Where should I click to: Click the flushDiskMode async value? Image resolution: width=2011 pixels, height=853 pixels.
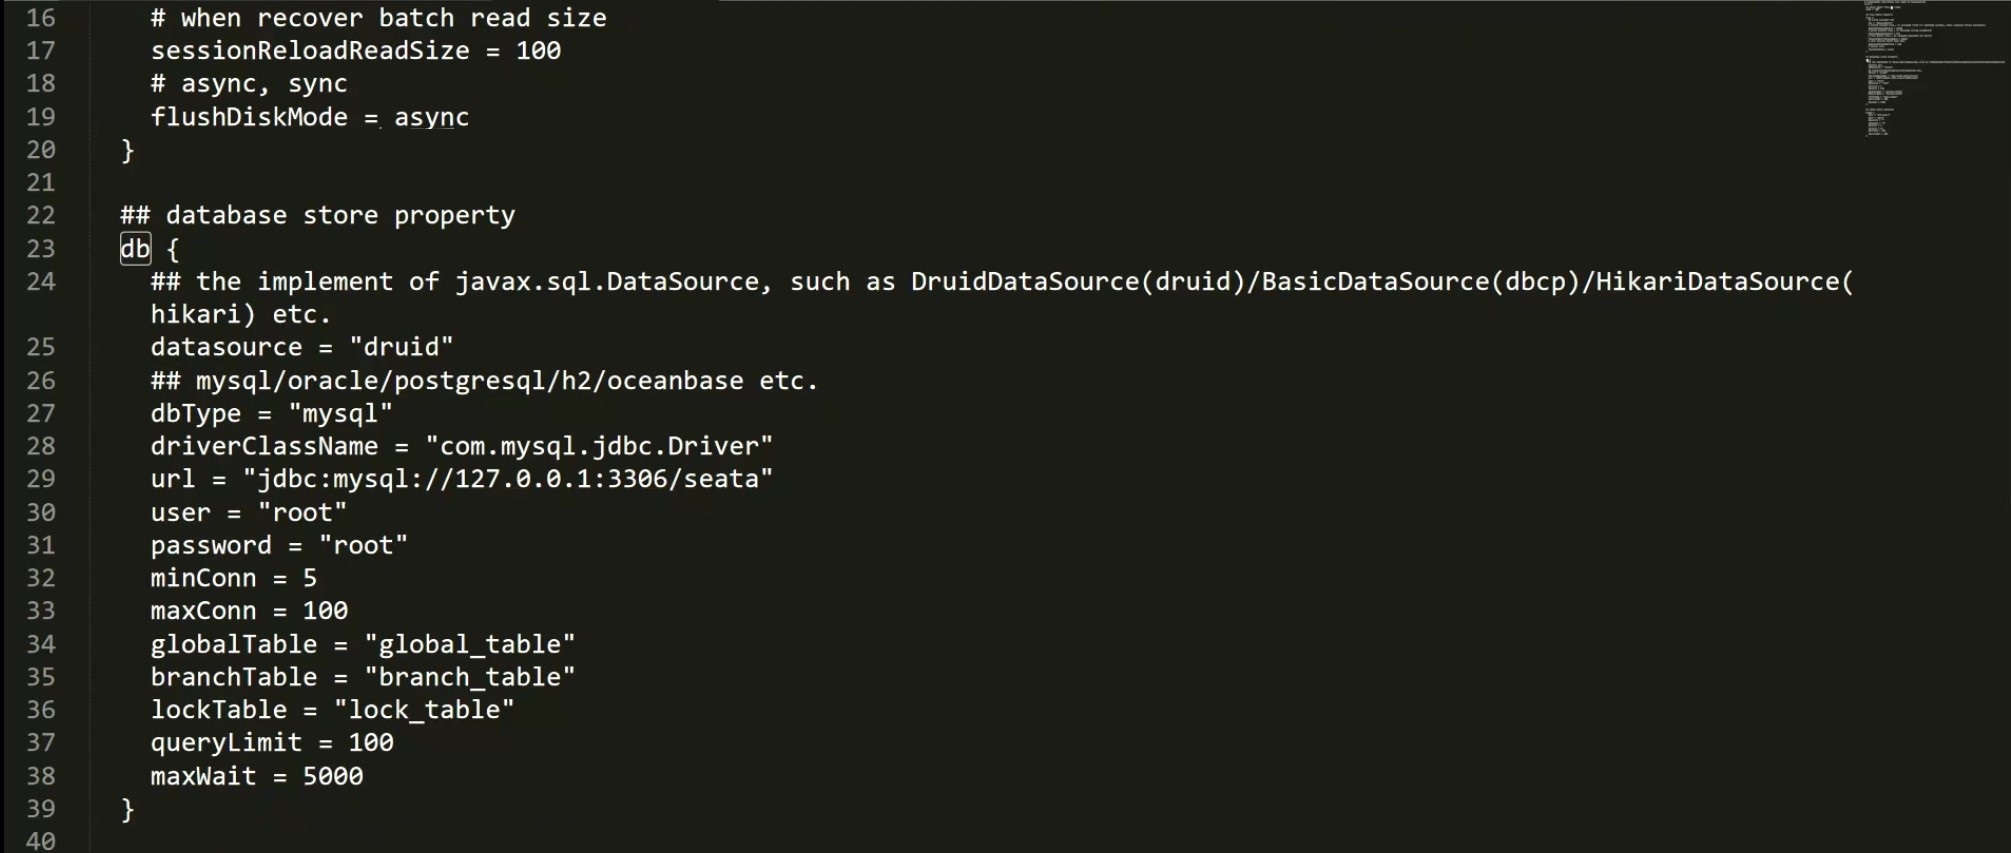click(x=431, y=117)
